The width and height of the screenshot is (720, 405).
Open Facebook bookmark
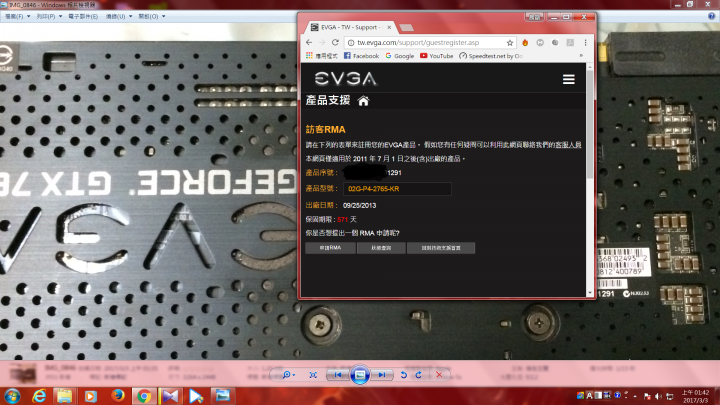361,56
